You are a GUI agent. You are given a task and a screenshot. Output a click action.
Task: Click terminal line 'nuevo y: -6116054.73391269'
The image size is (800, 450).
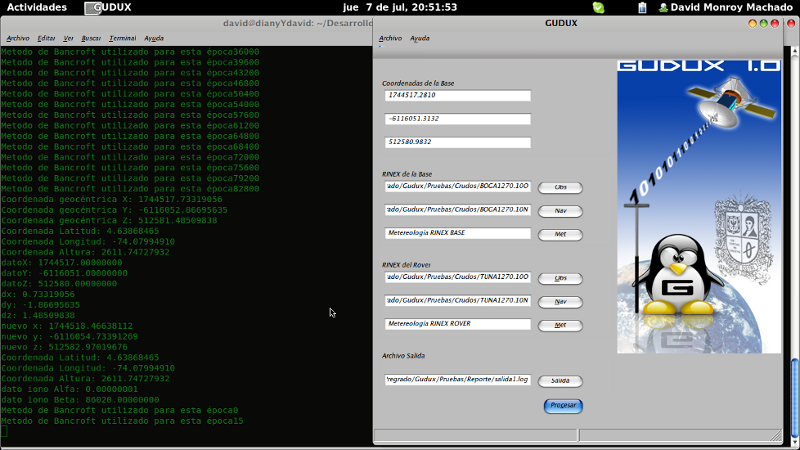click(x=69, y=337)
